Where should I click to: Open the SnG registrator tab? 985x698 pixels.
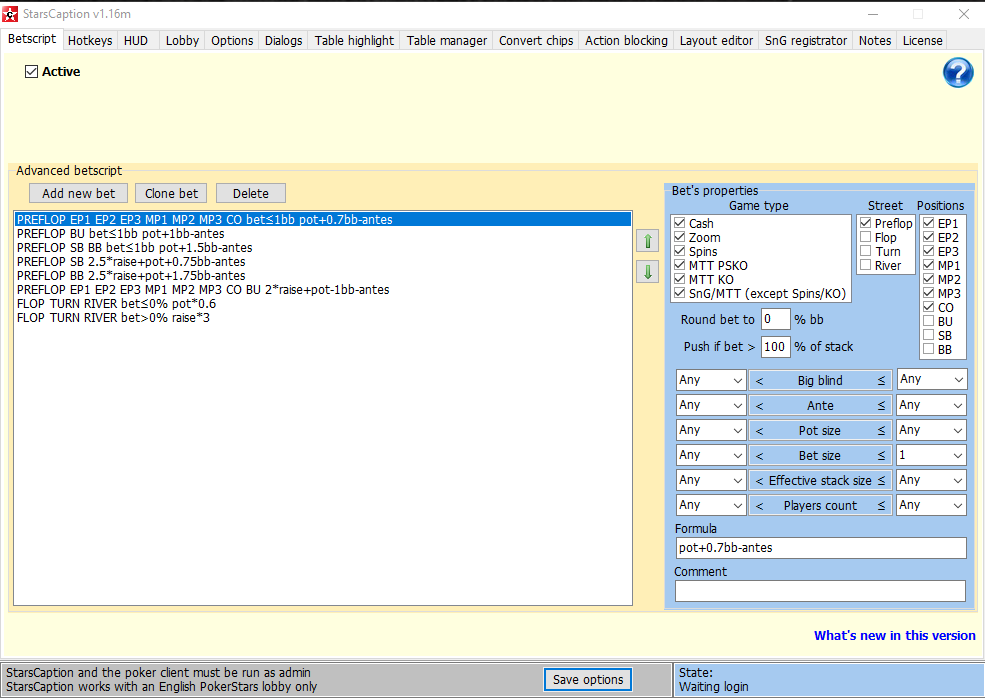[x=806, y=41]
